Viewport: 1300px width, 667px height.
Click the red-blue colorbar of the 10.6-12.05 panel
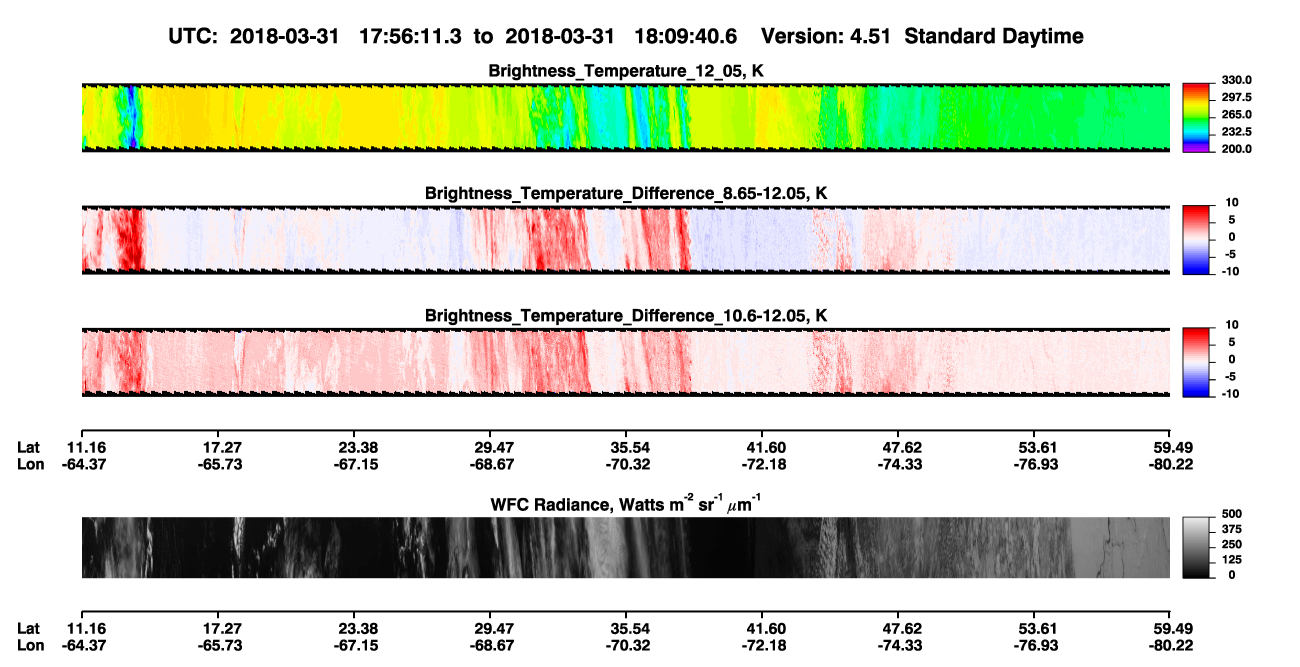(x=1196, y=361)
